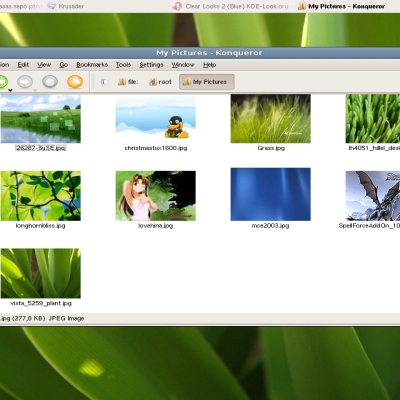Image resolution: width=400 pixels, height=400 pixels.
Task: Click the grey round Stop button
Action: (x=50, y=82)
